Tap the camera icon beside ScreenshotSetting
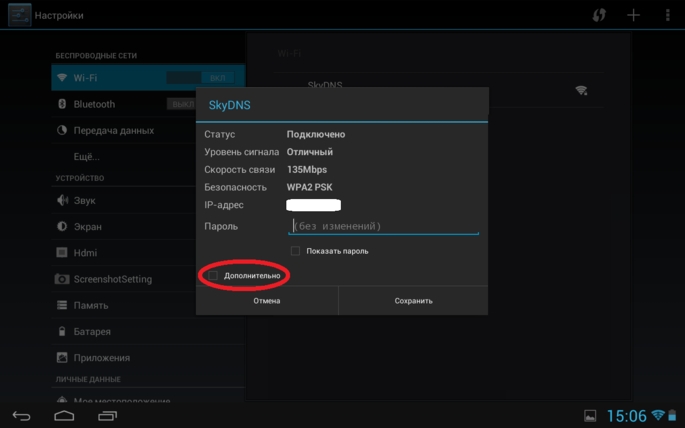Viewport: 685px width, 428px height. 62,279
